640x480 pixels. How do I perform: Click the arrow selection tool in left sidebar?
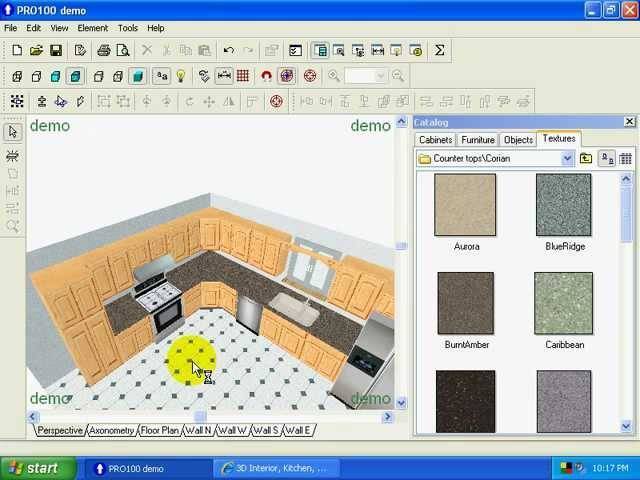[13, 132]
